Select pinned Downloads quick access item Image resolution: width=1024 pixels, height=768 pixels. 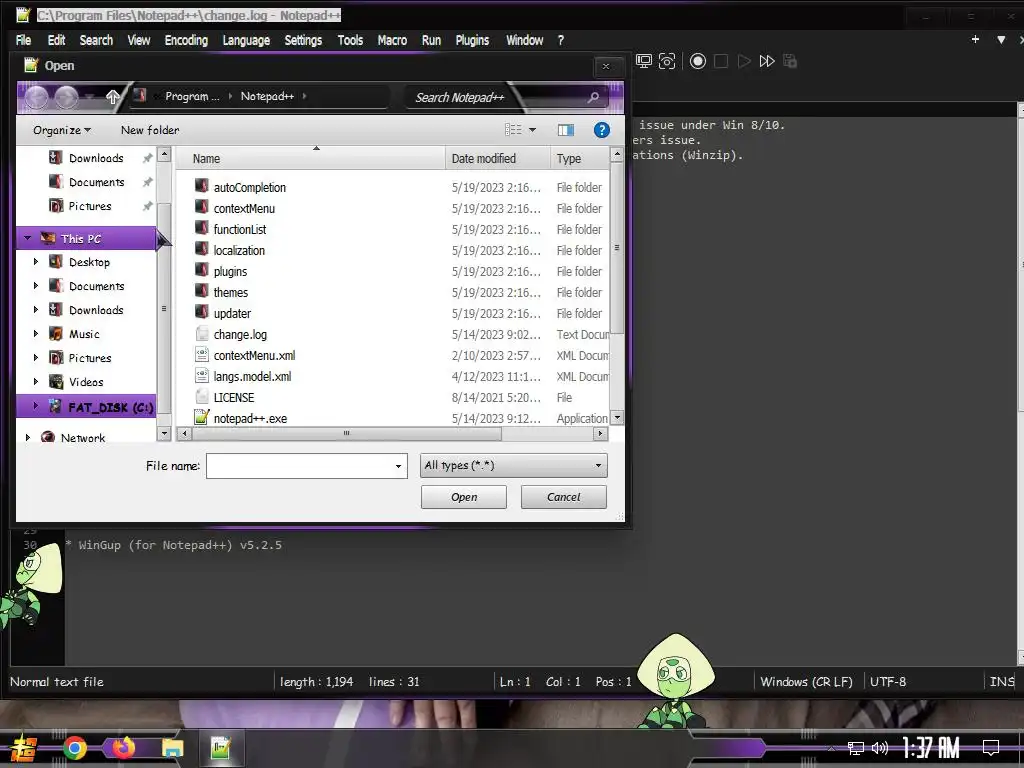[x=95, y=158]
